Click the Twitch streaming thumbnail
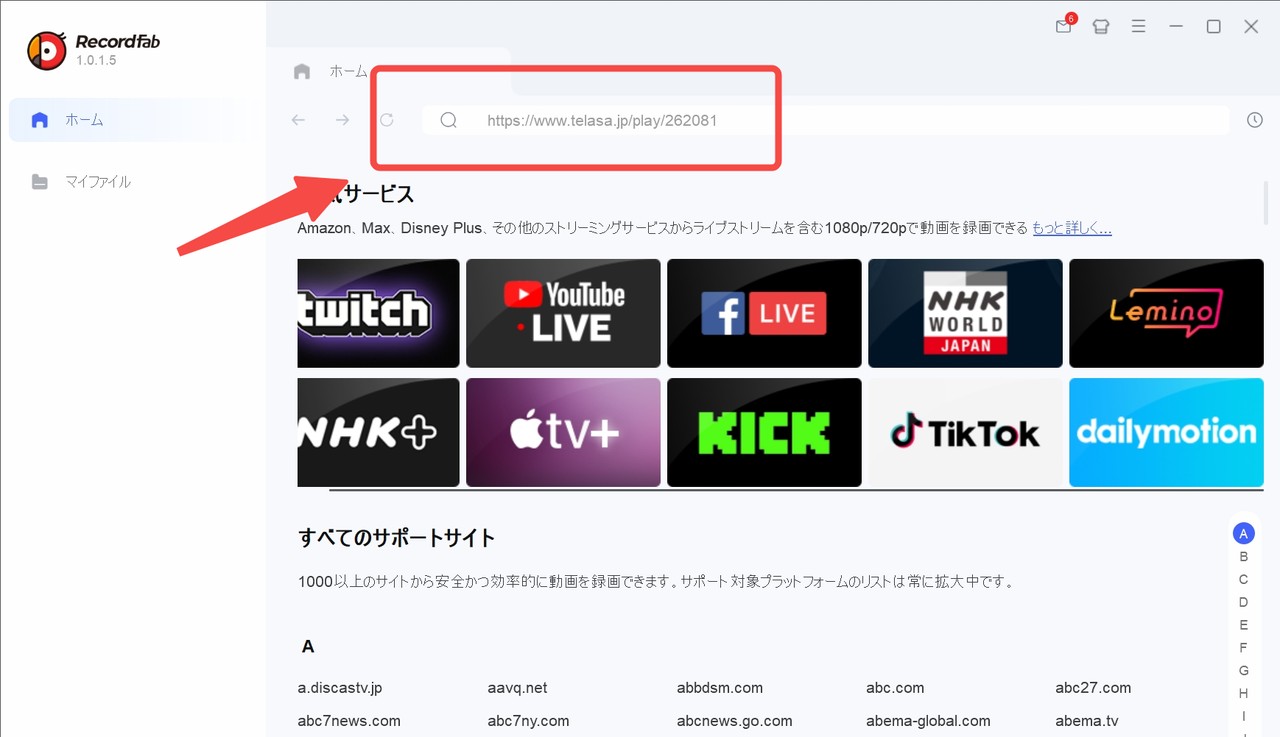The width and height of the screenshot is (1280, 737). (x=378, y=312)
